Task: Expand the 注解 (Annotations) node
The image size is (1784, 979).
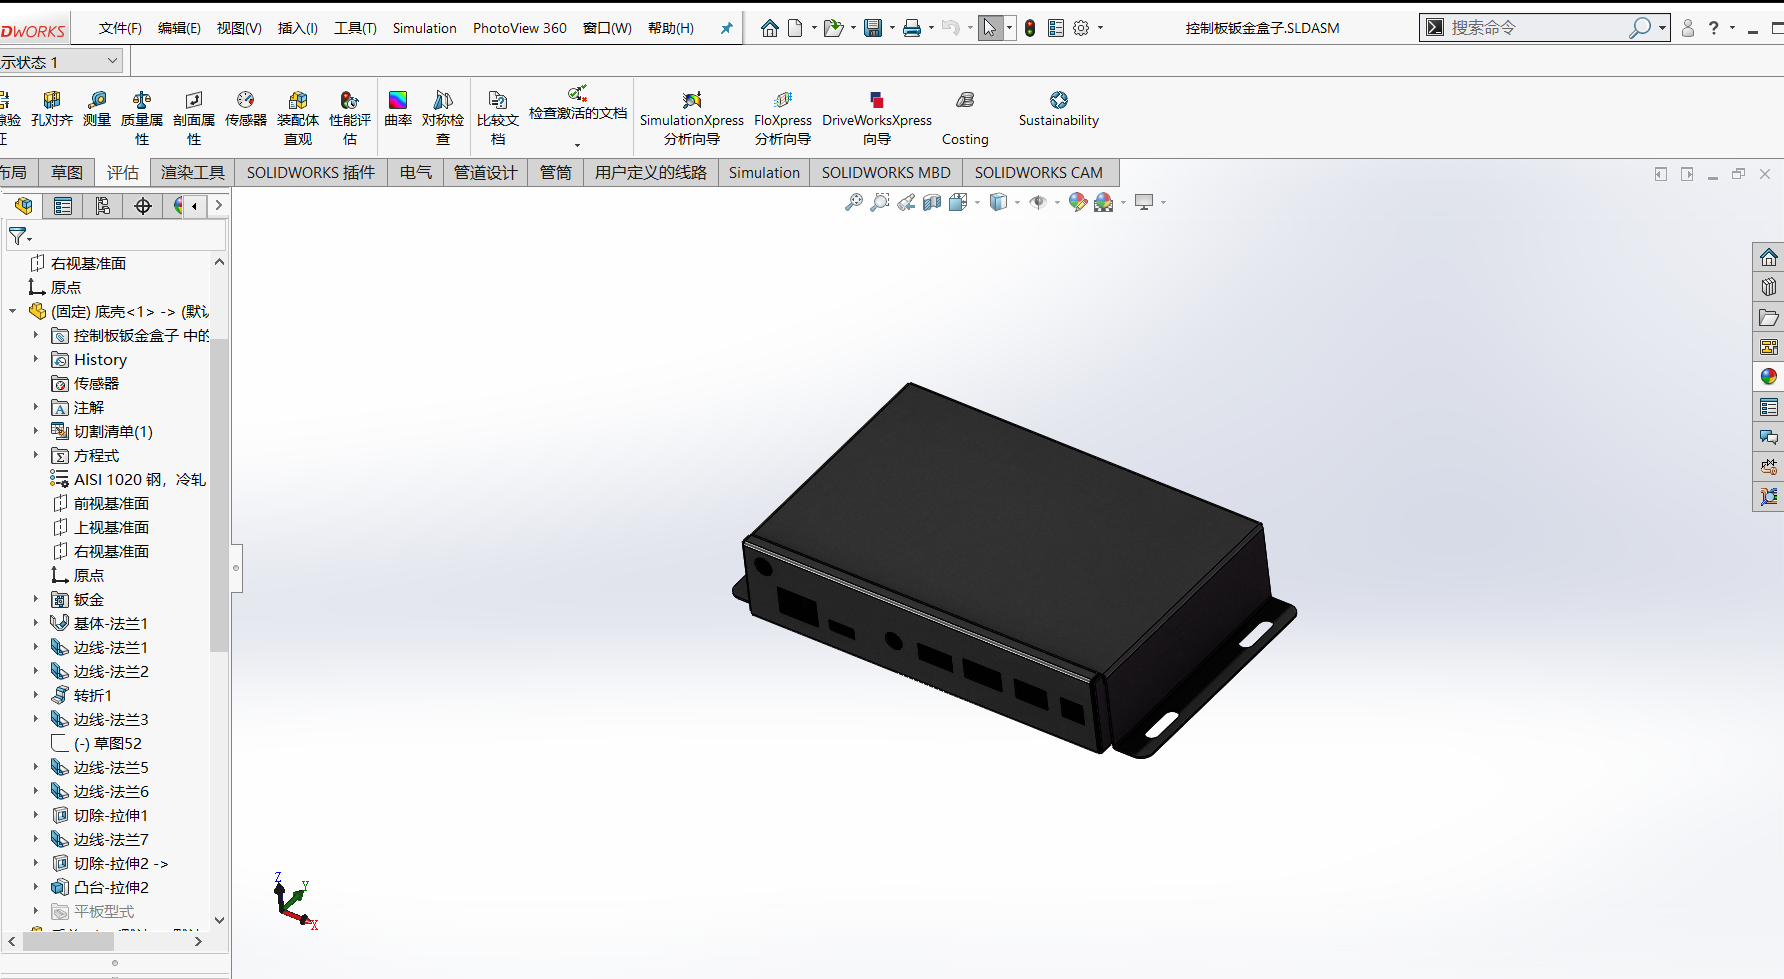Action: coord(36,407)
